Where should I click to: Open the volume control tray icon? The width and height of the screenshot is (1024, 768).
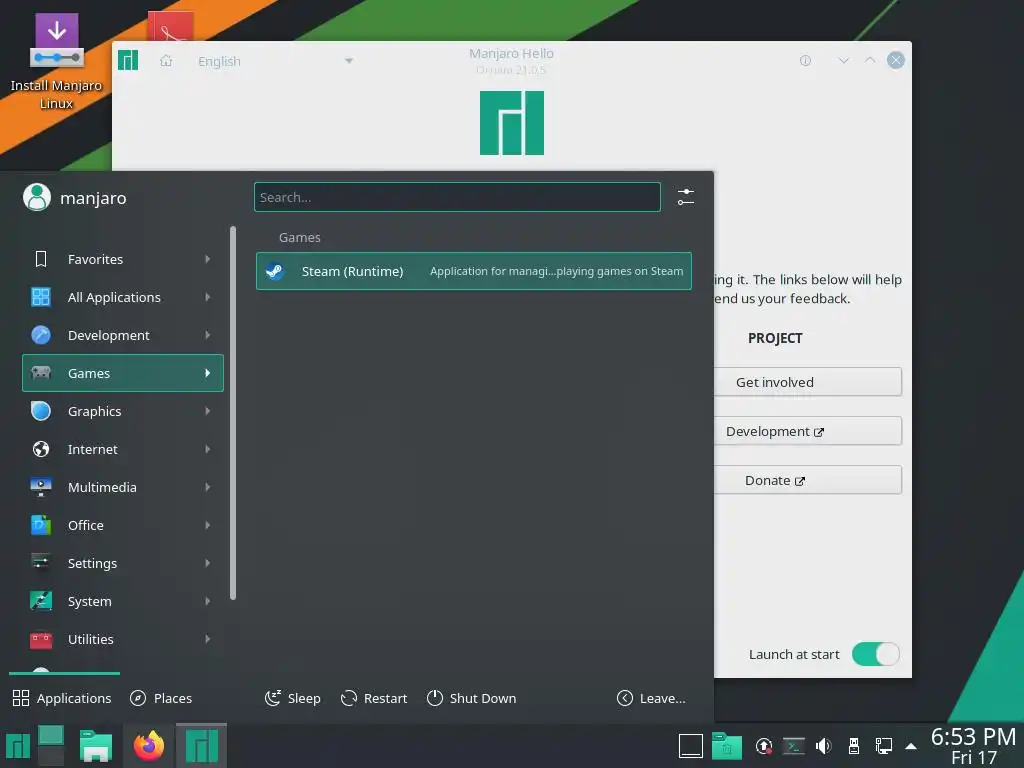point(824,746)
